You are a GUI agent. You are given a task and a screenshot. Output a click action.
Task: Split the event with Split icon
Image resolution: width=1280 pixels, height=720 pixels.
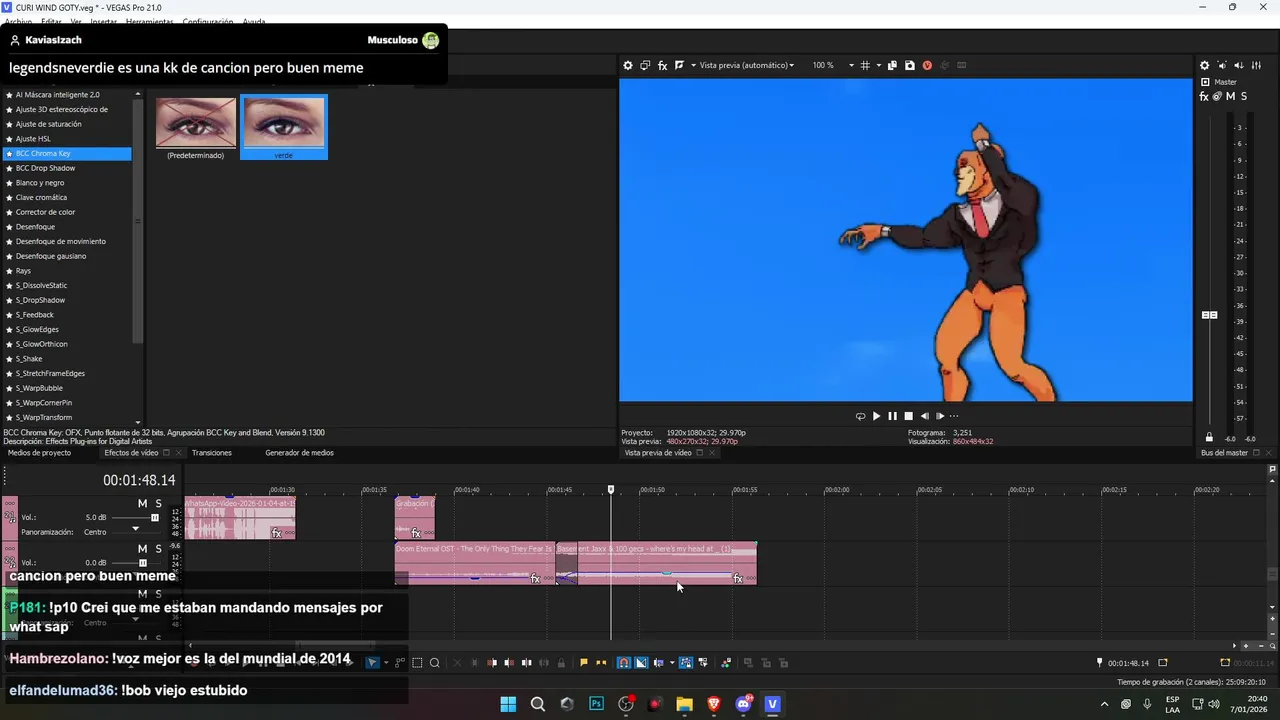[527, 662]
